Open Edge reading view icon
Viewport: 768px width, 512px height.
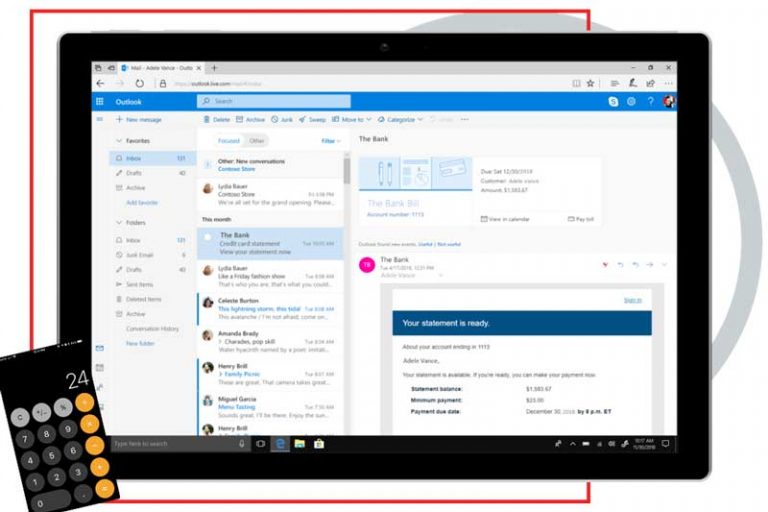point(576,84)
